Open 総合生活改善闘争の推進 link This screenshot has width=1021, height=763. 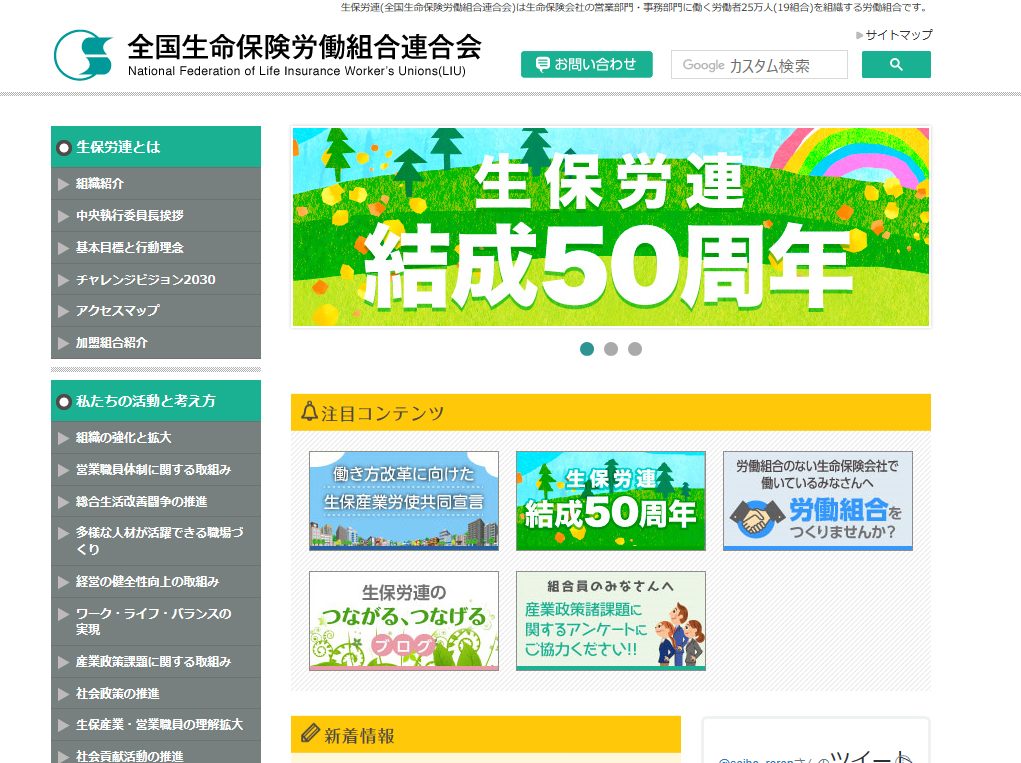tap(156, 501)
